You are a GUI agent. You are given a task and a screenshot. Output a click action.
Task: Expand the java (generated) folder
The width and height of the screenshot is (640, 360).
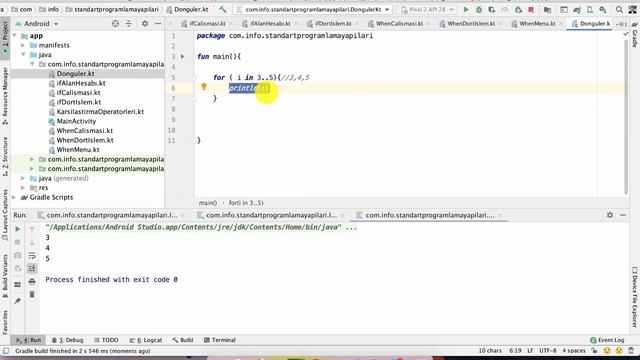23,178
